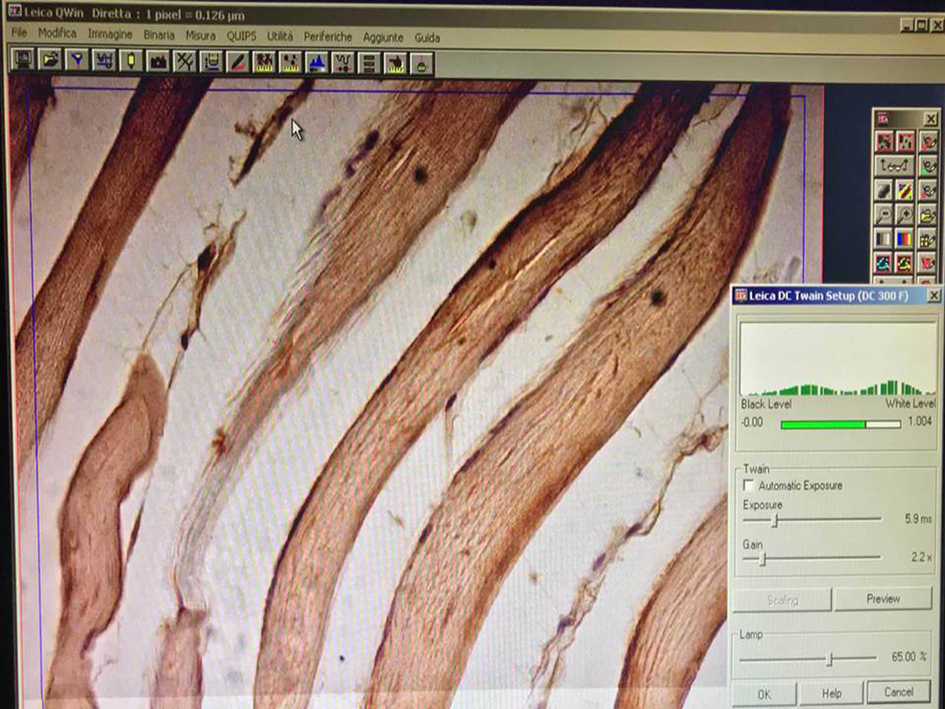Click the Help button in Twain Setup
This screenshot has width=945, height=709.
[x=831, y=693]
